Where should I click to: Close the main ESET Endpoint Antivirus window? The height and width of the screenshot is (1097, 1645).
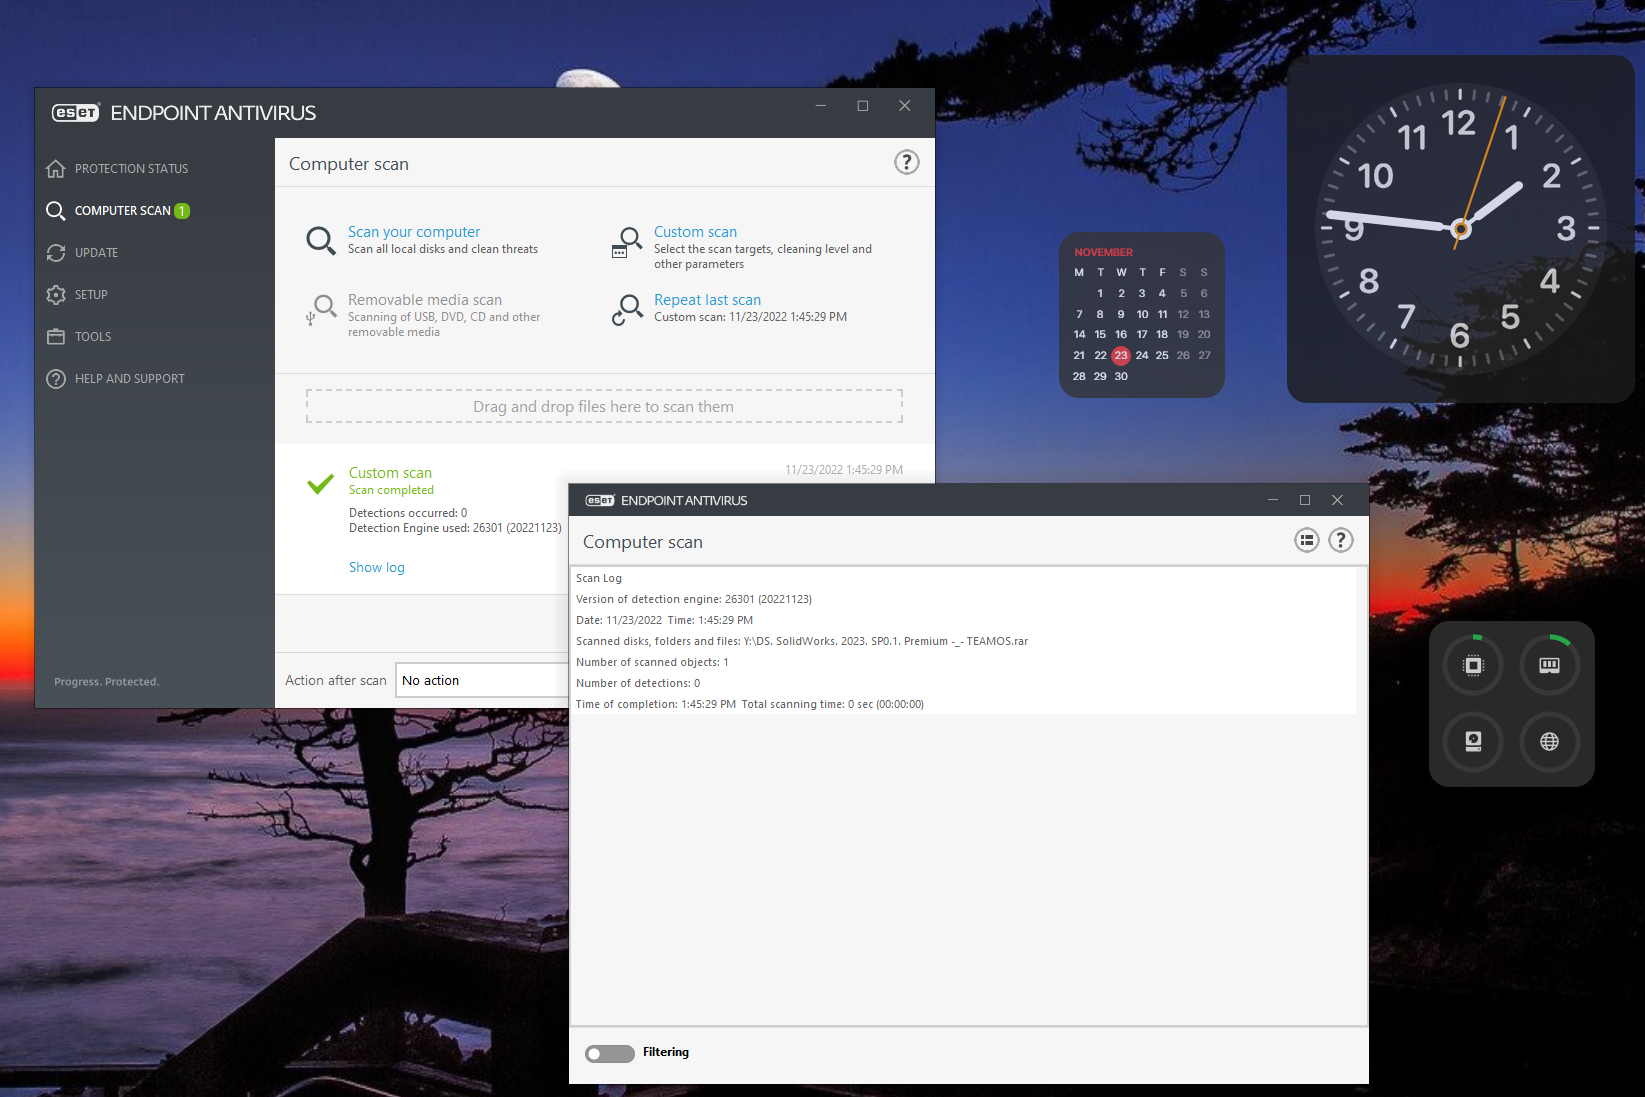point(905,106)
